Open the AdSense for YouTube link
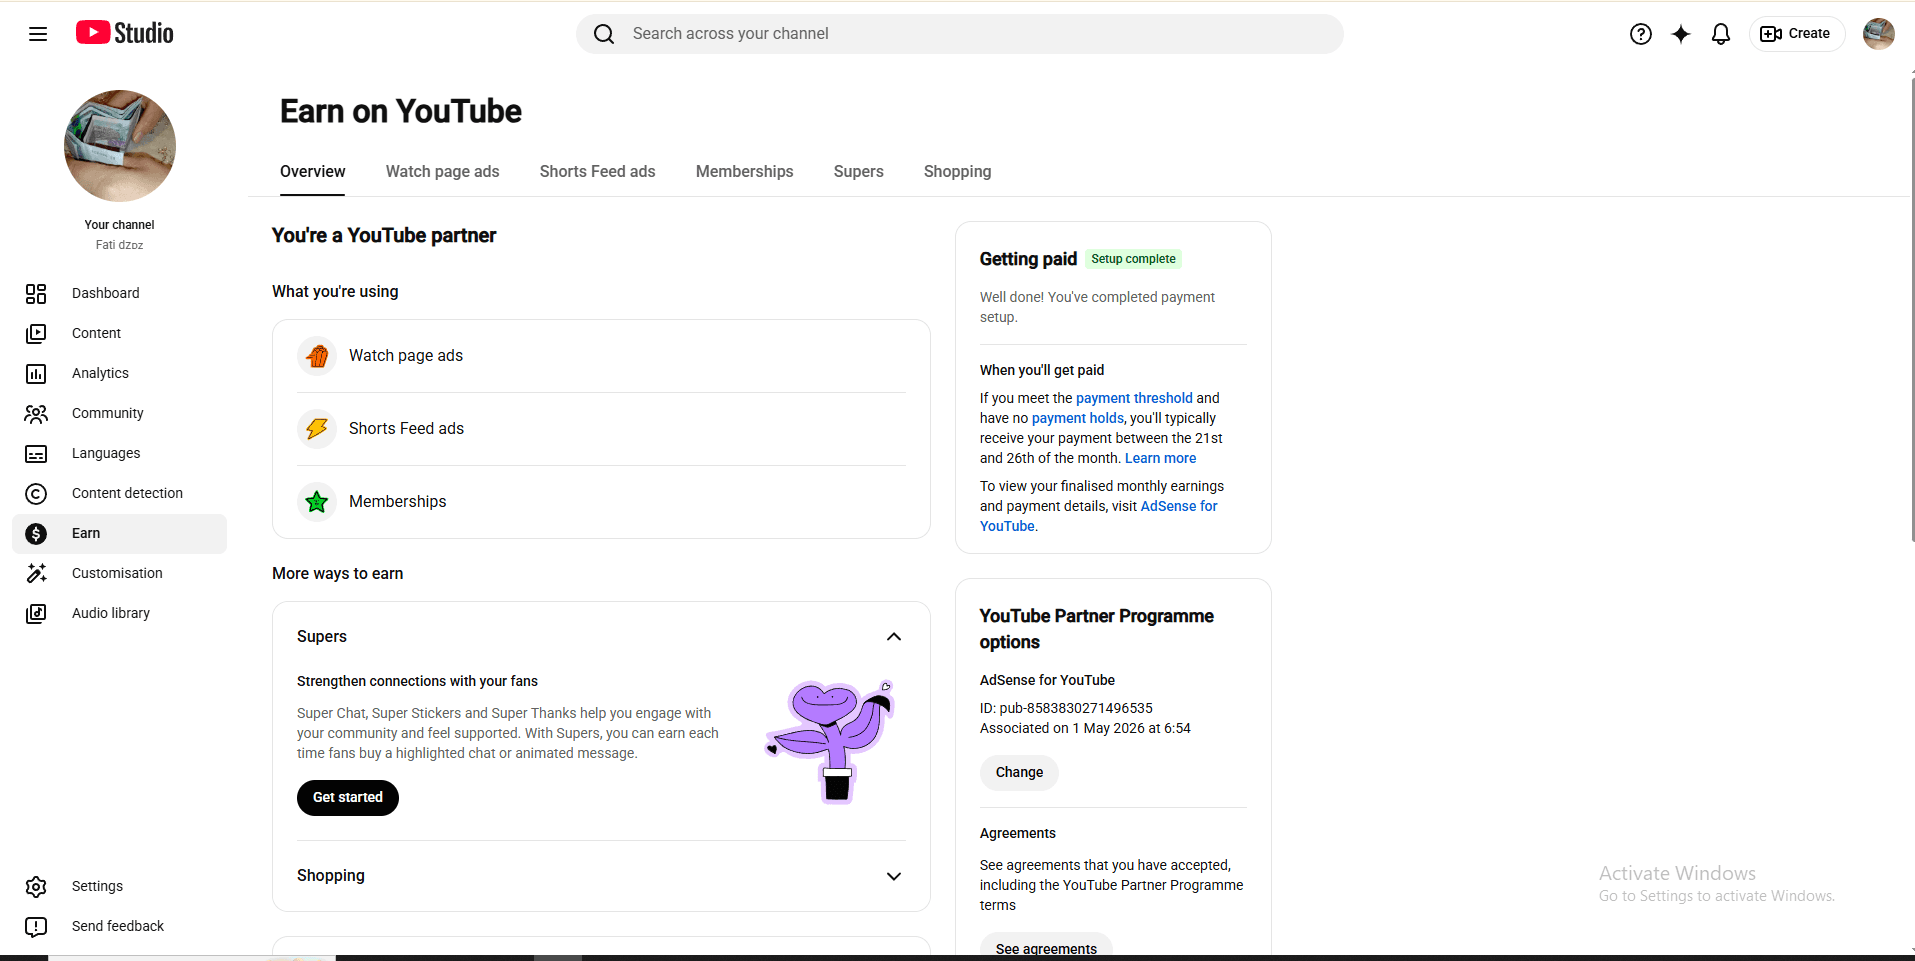The image size is (1915, 961). point(1179,506)
